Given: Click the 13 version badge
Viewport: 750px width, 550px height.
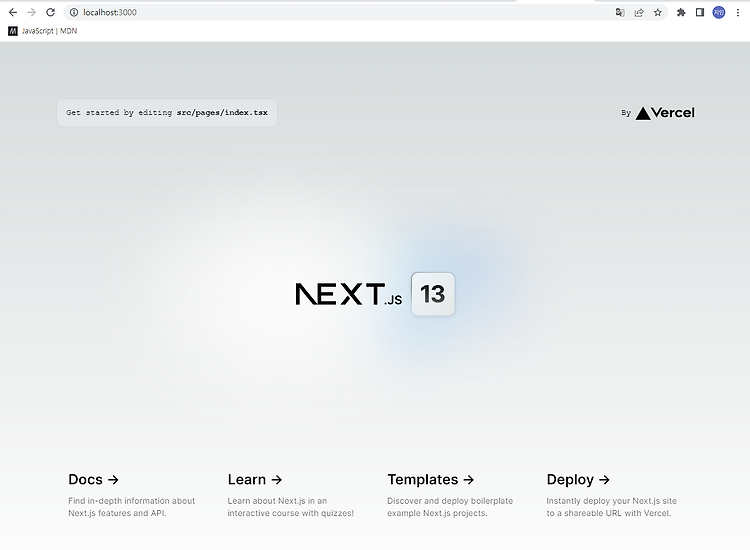Looking at the screenshot, I should 433,294.
